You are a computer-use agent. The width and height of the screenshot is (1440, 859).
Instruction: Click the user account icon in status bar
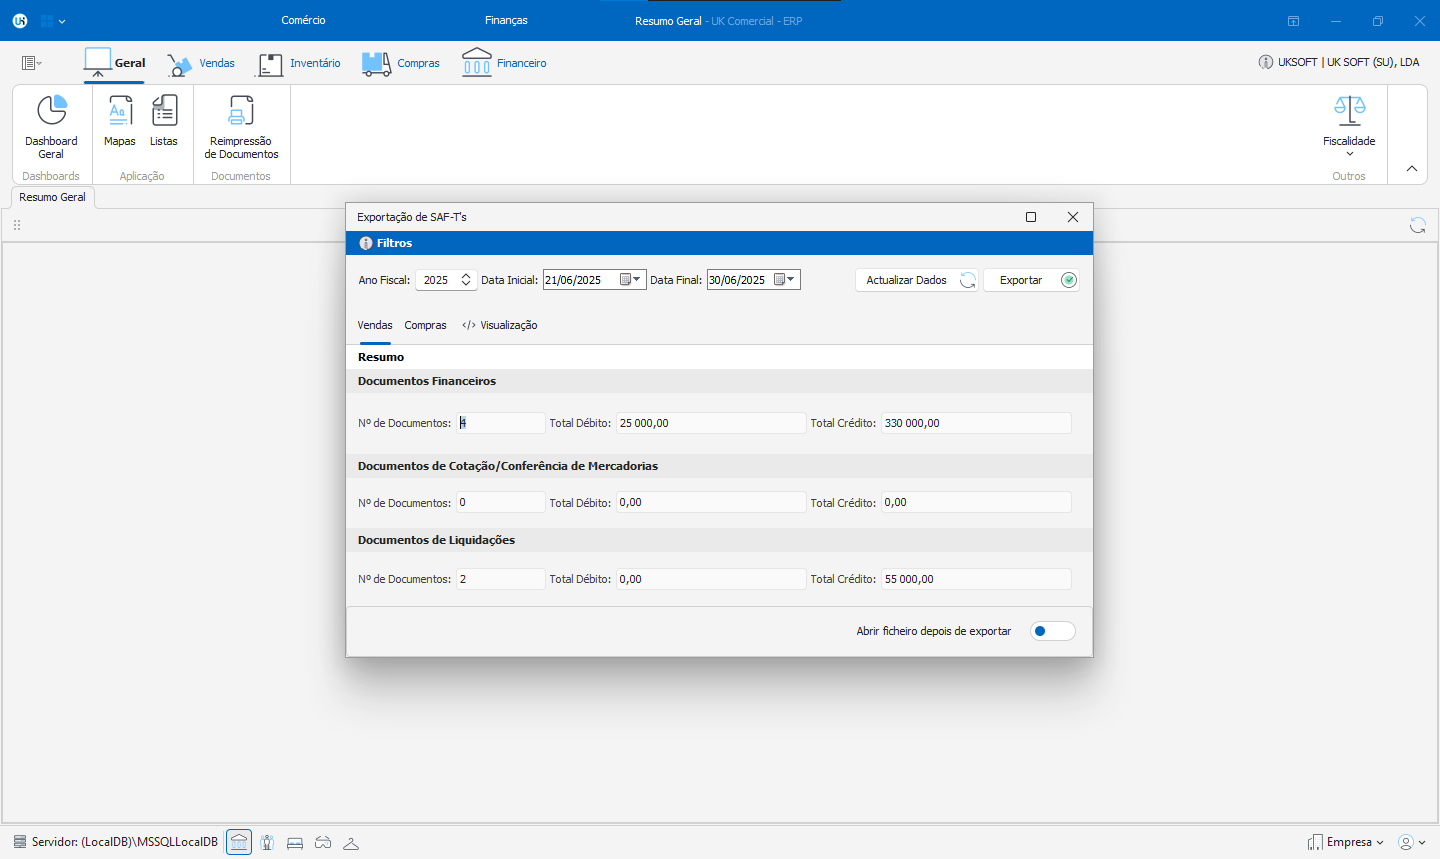point(1406,842)
